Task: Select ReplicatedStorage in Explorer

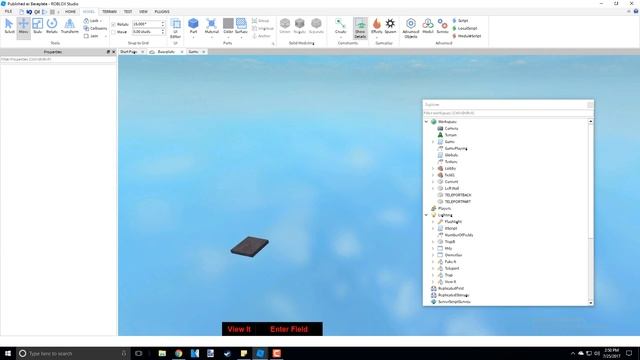Action: pyautogui.click(x=453, y=295)
